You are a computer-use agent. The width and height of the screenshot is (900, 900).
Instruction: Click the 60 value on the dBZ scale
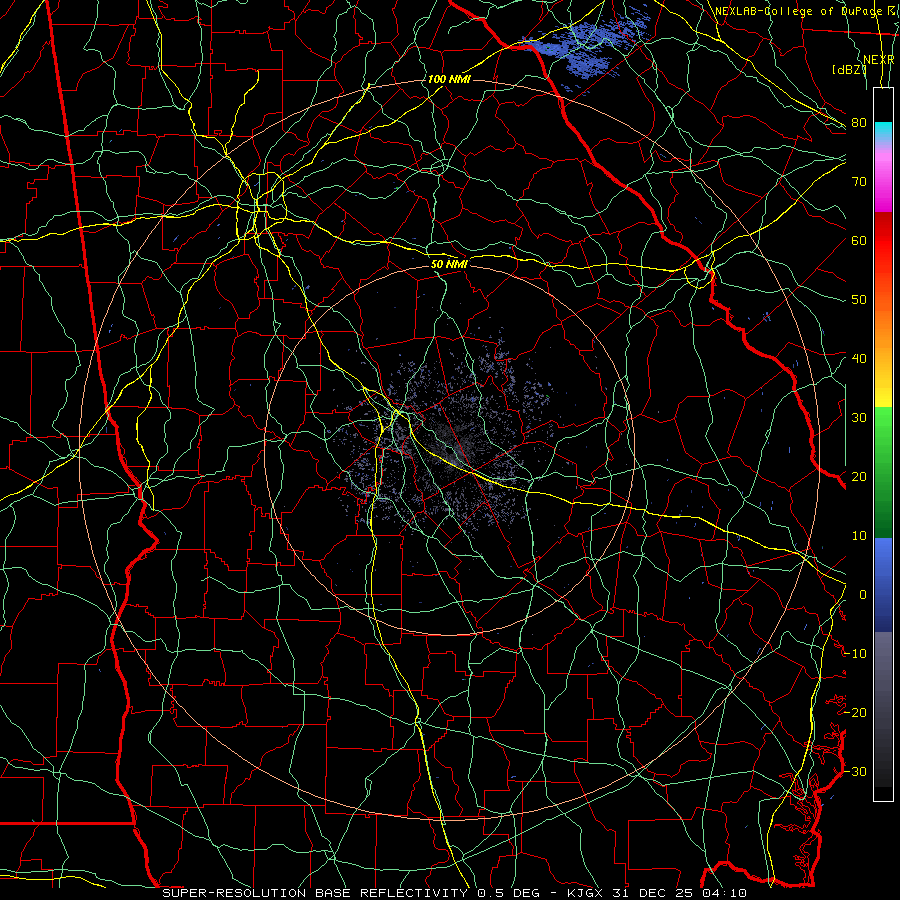pyautogui.click(x=859, y=240)
